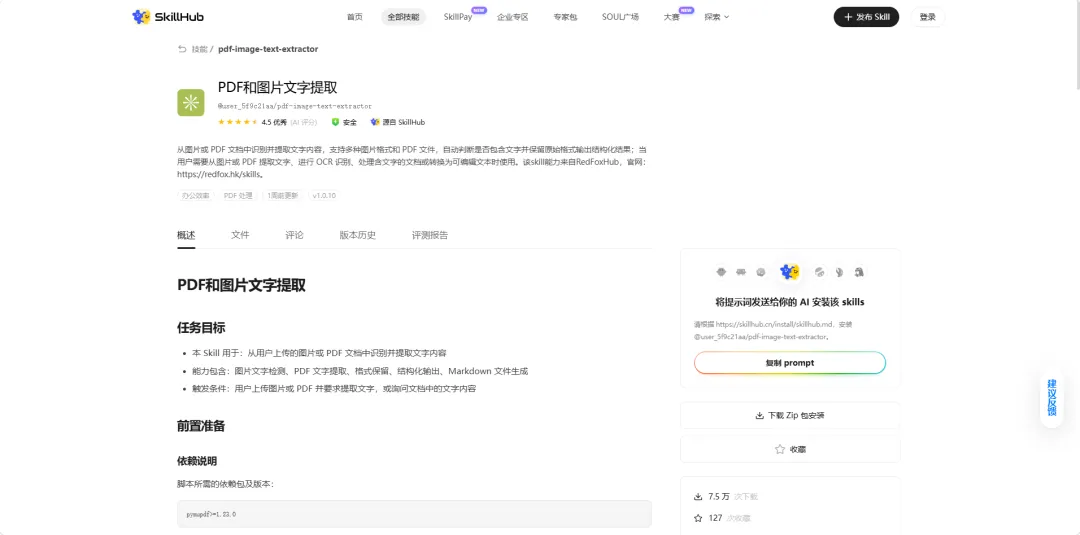Open the 探索 dropdown menu
The height and width of the screenshot is (535, 1080).
point(716,17)
